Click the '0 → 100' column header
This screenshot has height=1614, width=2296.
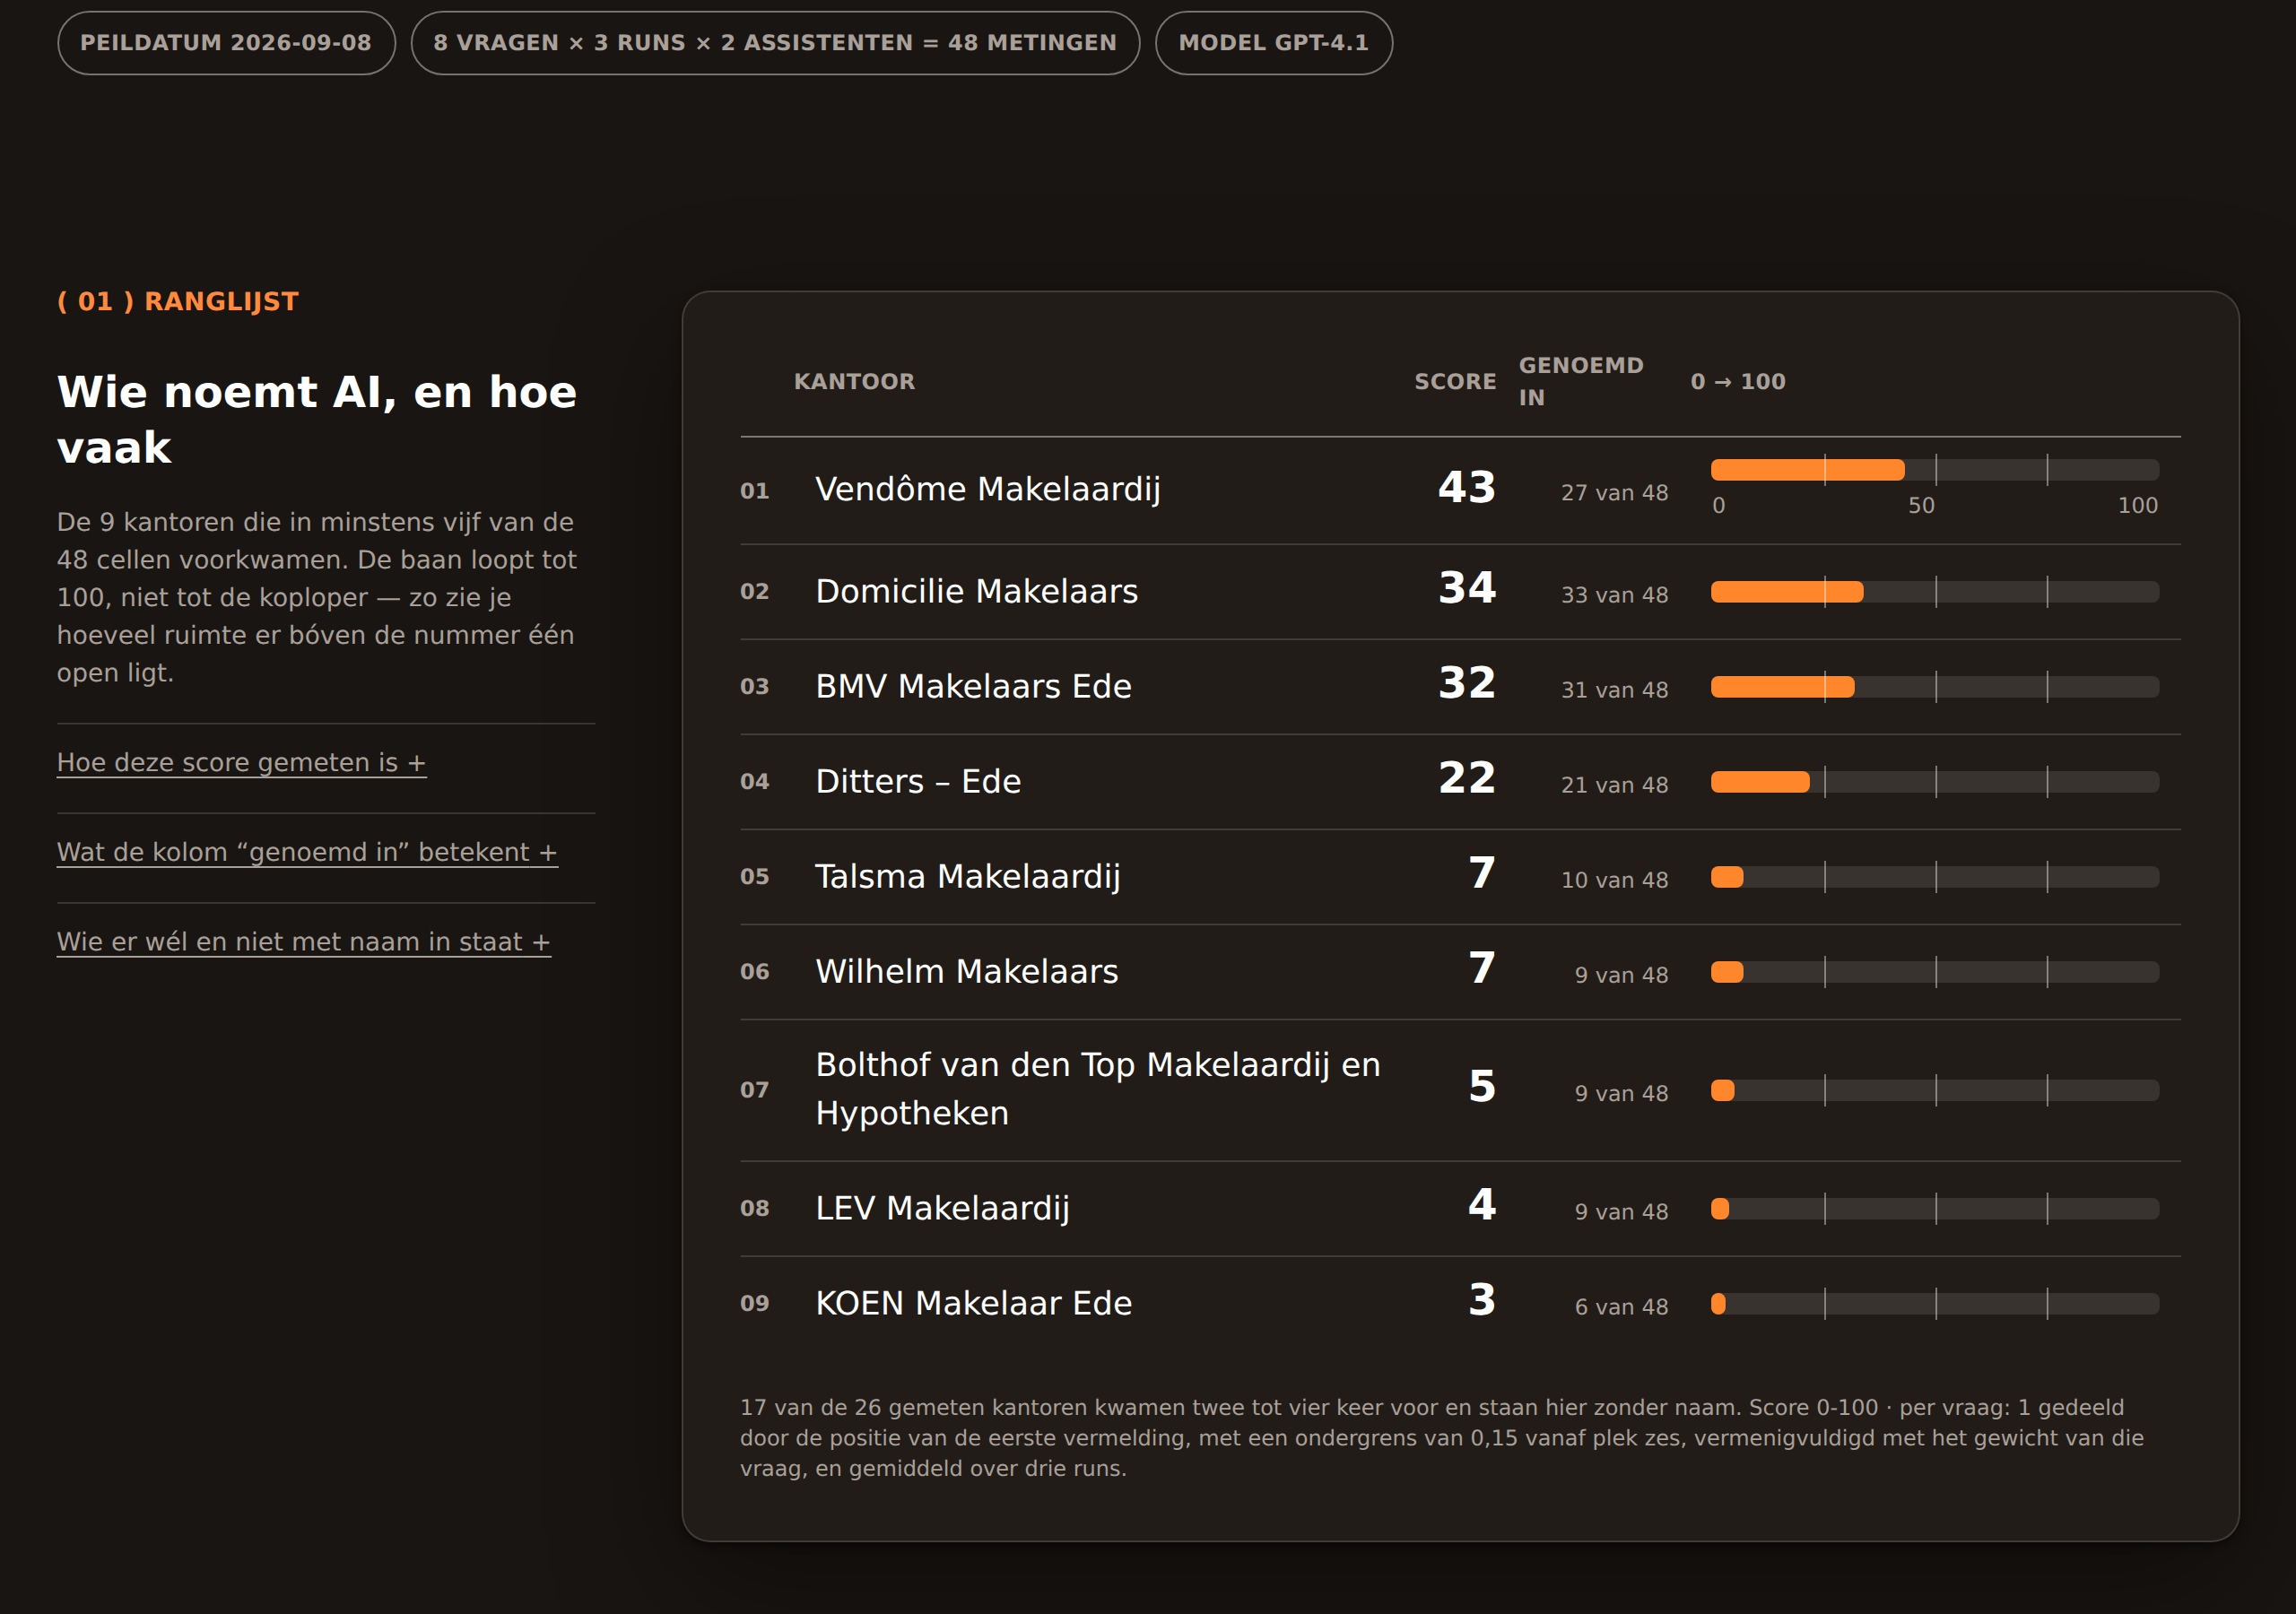click(x=1738, y=381)
